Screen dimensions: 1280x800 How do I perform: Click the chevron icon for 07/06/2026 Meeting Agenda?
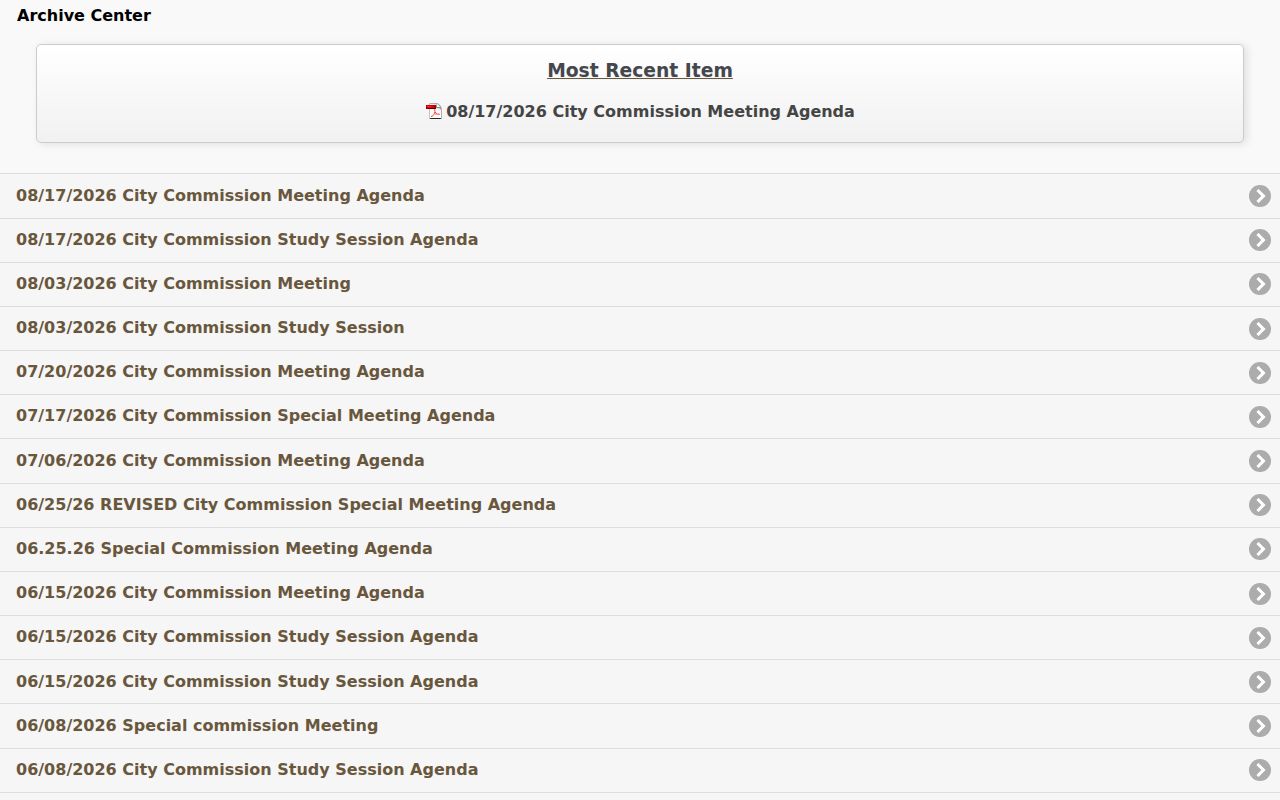pos(1260,461)
